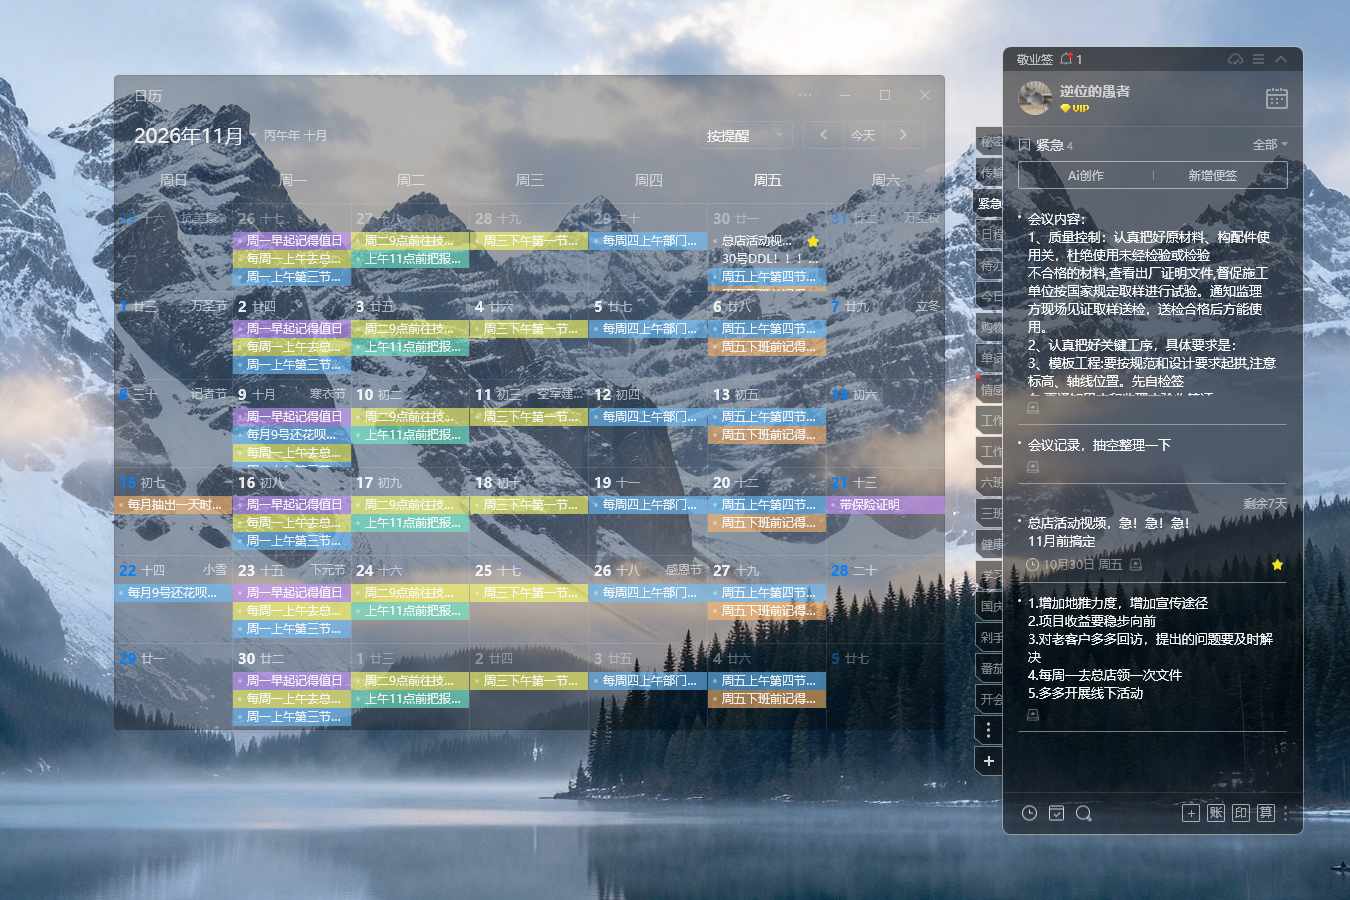1350x900 pixels.
Task: Open the clock reminder icon at panel bottom
Action: pyautogui.click(x=1029, y=813)
